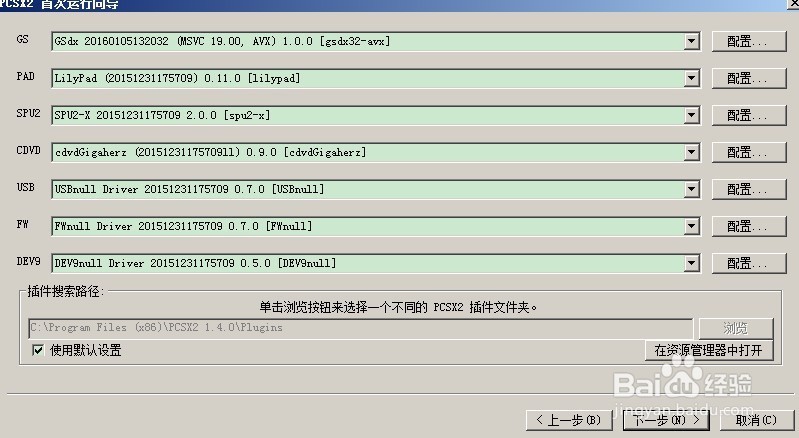Click the DEV9 row label

tap(28, 262)
